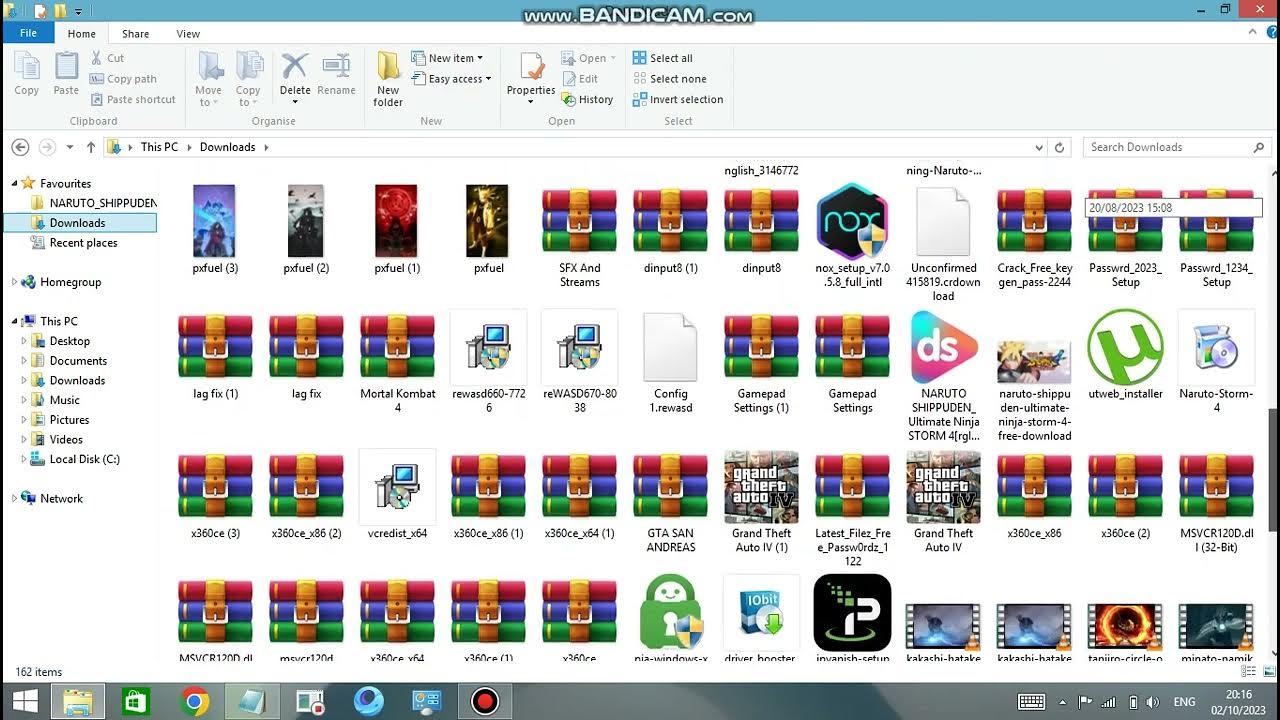Open recent locations dropdown arrow
1280x720 pixels.
click(x=70, y=147)
